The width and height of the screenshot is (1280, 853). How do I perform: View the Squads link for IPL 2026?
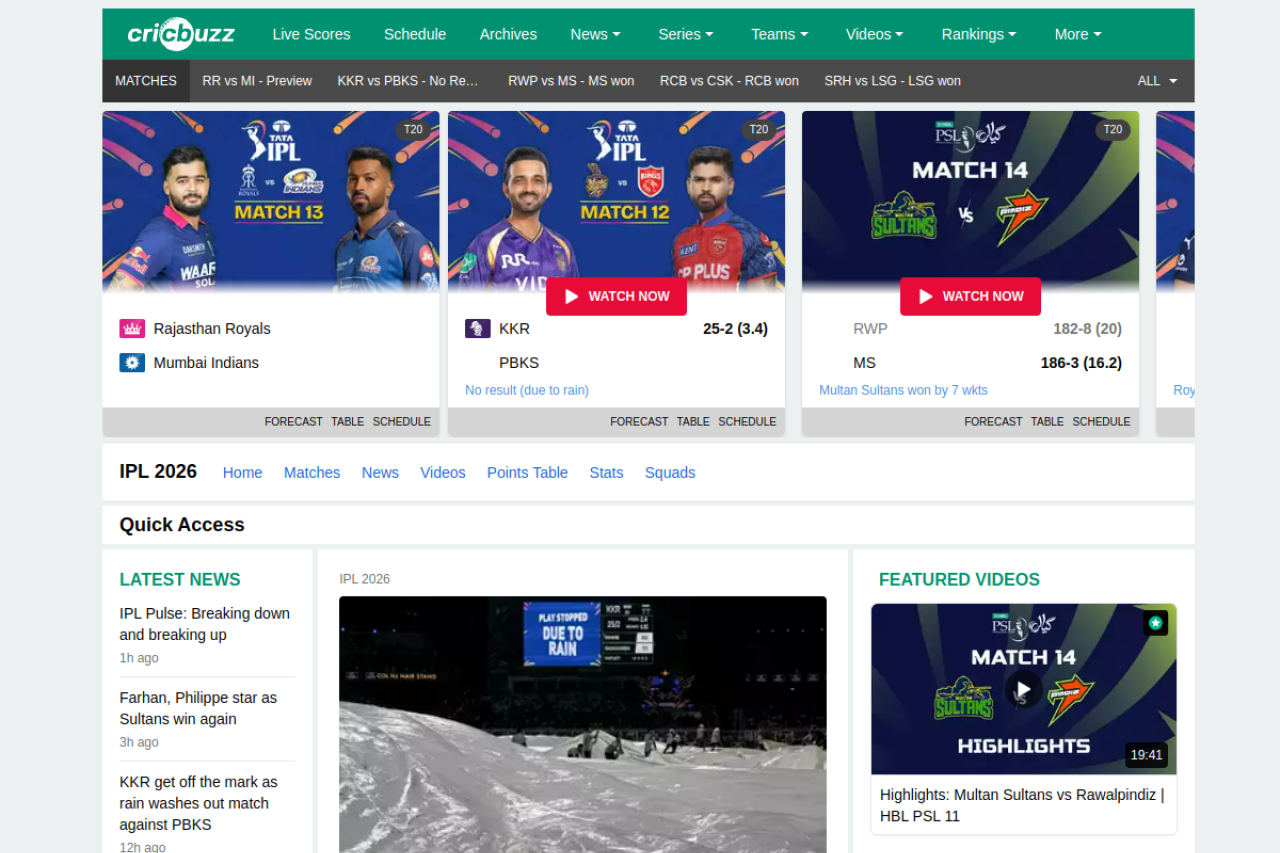(x=670, y=473)
